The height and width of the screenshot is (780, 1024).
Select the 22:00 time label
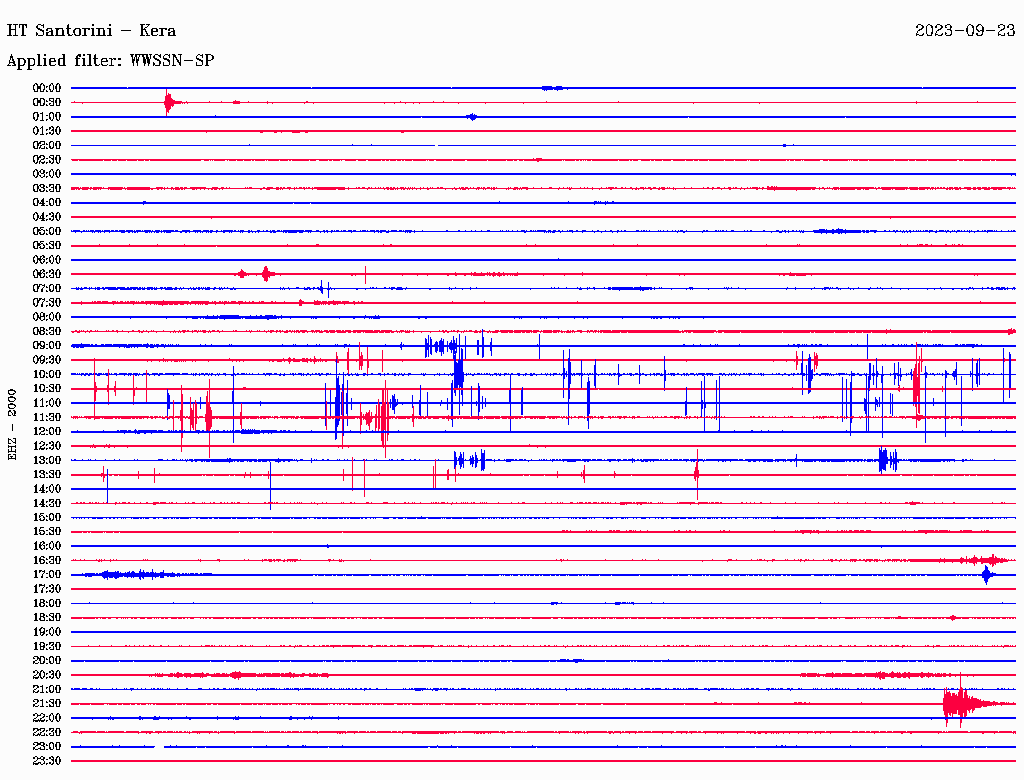pos(47,718)
